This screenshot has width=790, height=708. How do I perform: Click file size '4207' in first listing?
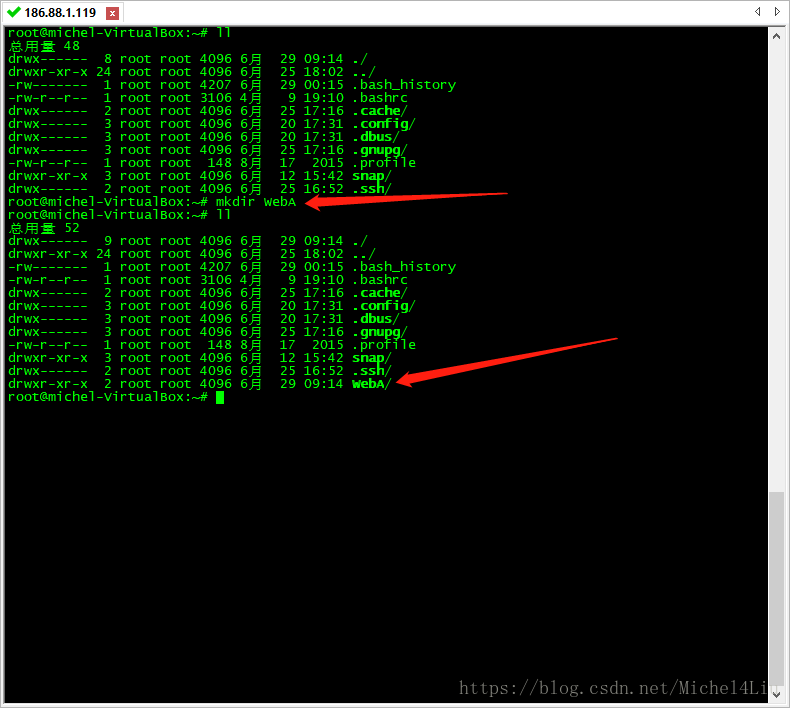point(216,85)
